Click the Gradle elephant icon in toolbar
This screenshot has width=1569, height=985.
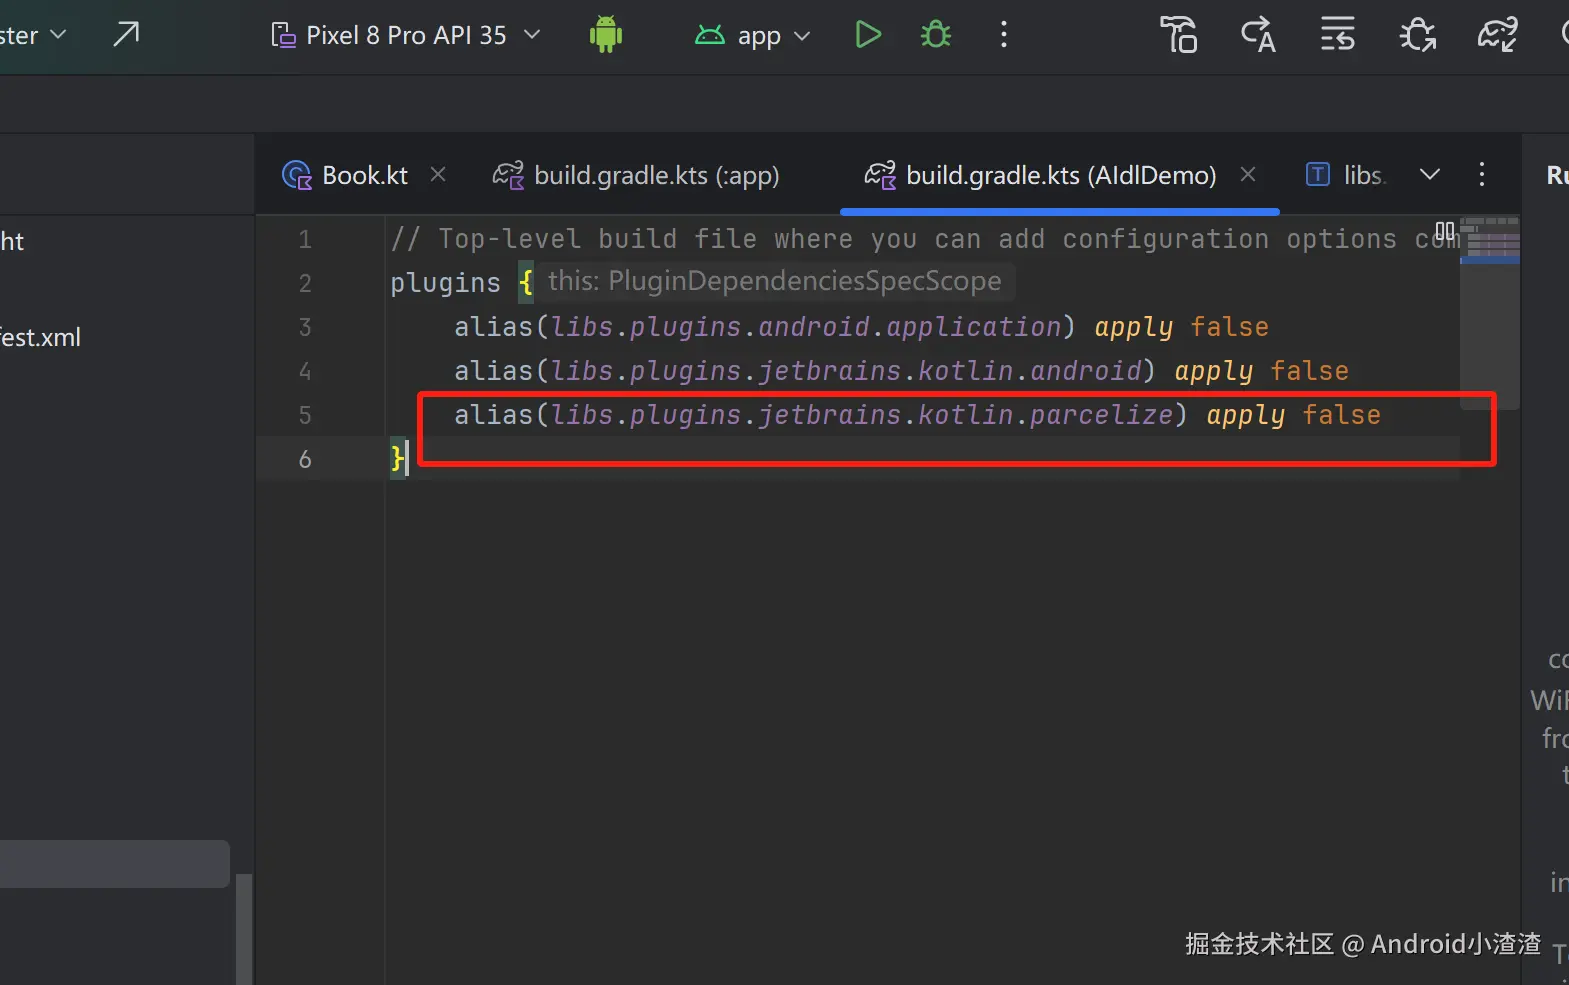point(1498,35)
